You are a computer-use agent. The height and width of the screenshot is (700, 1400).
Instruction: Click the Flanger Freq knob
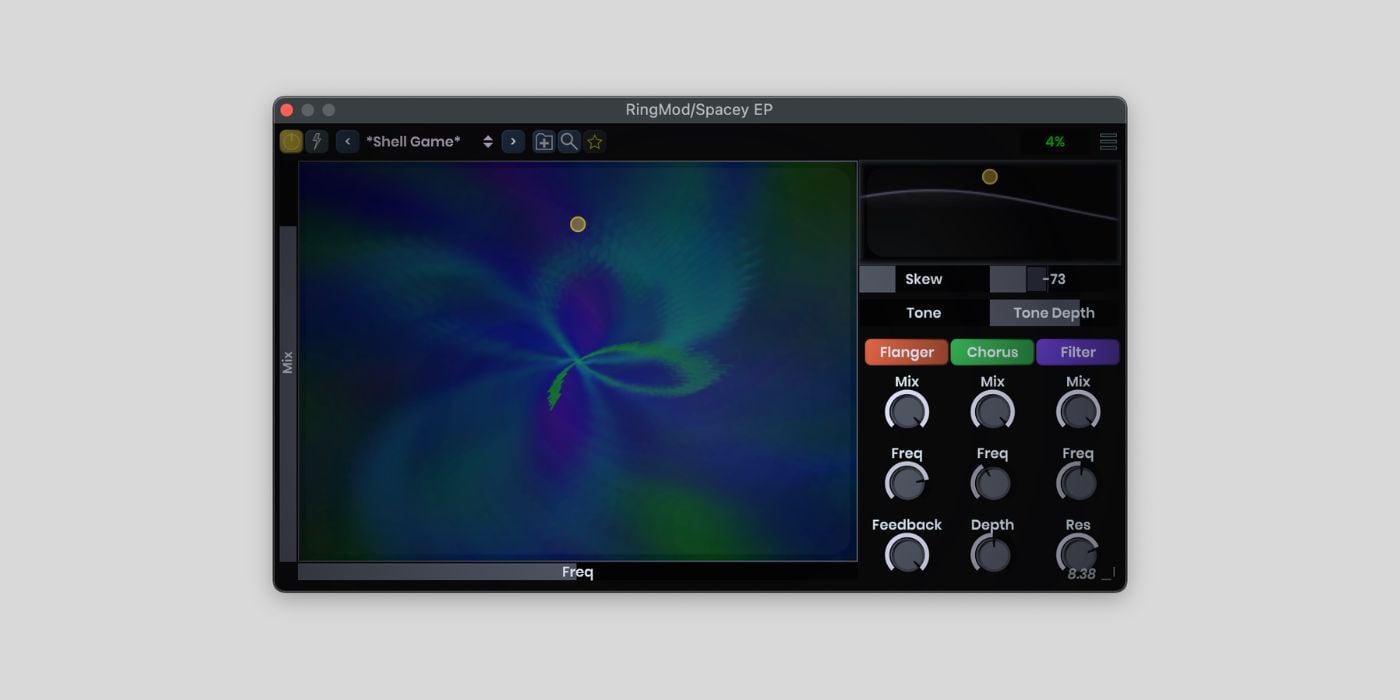click(907, 483)
